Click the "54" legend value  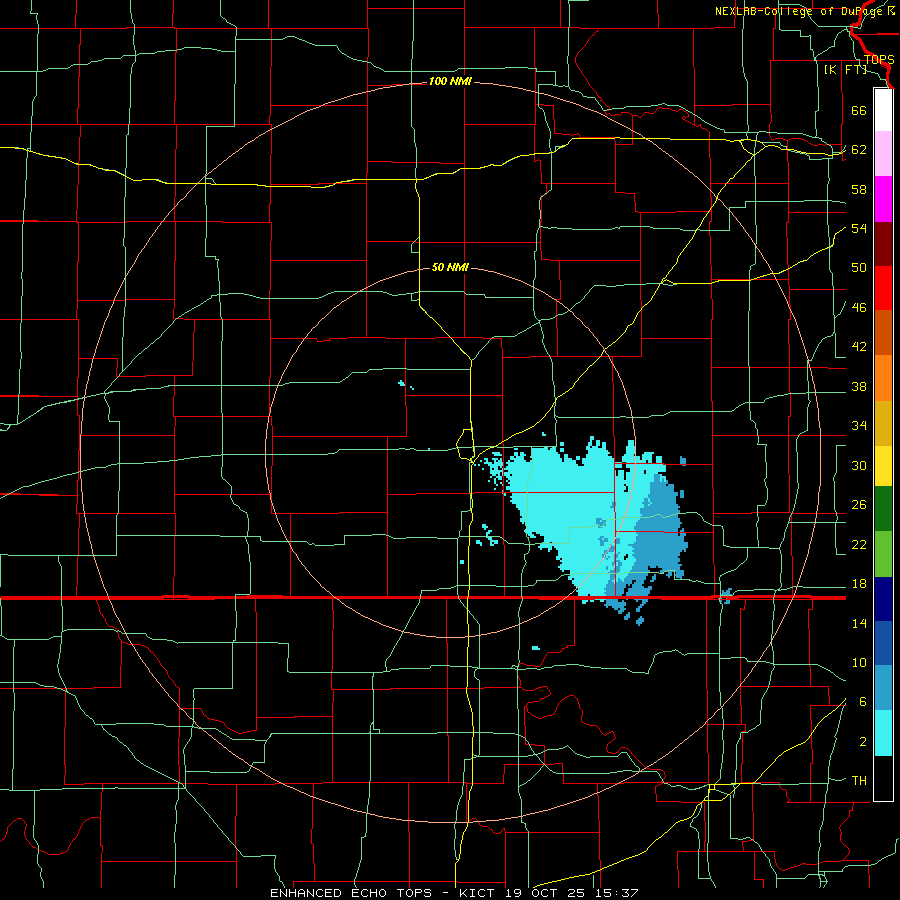tap(859, 228)
